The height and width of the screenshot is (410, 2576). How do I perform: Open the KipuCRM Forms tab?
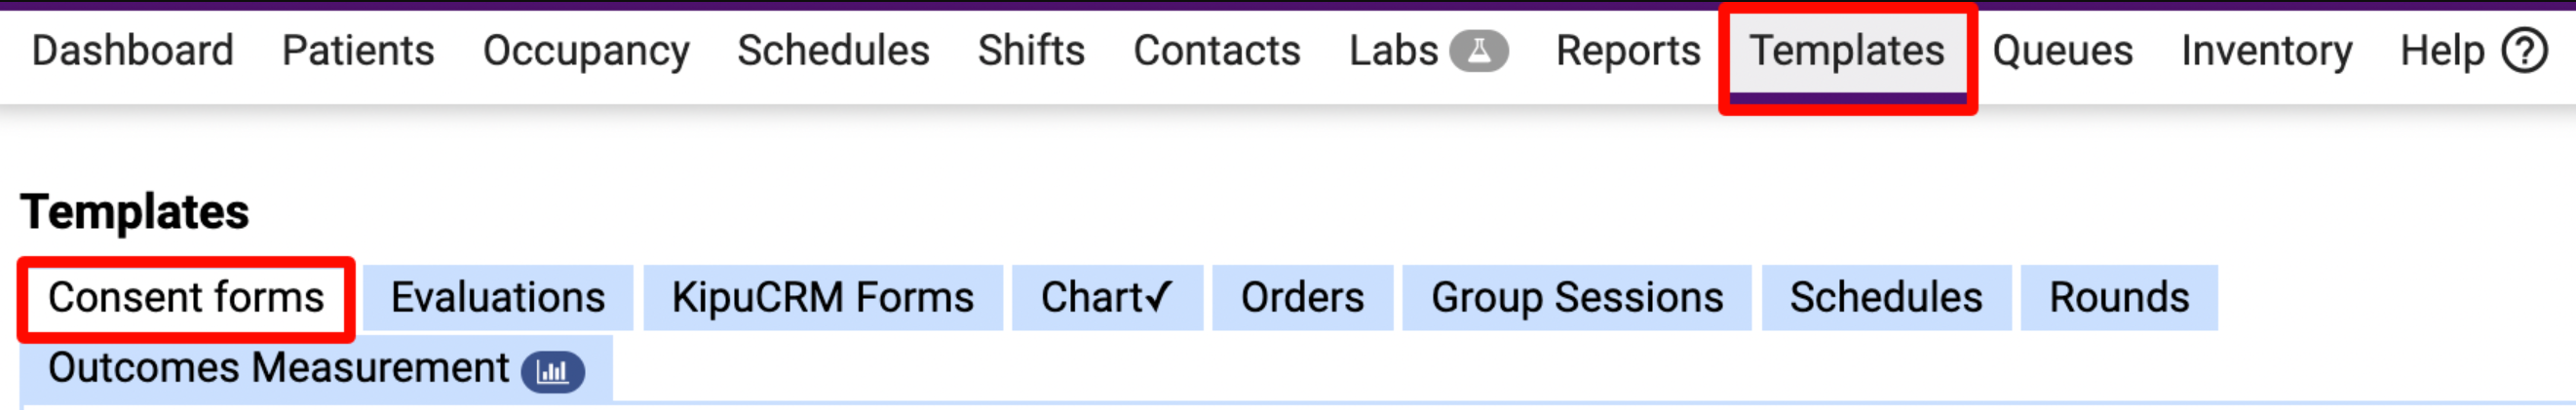822,298
